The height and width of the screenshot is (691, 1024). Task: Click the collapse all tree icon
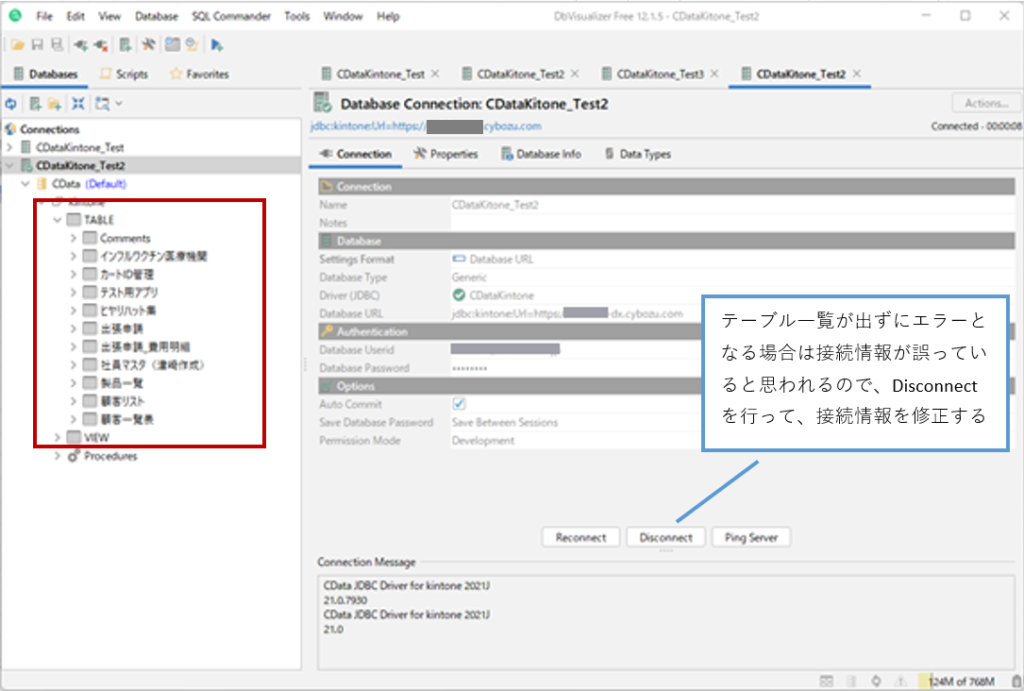pos(78,103)
